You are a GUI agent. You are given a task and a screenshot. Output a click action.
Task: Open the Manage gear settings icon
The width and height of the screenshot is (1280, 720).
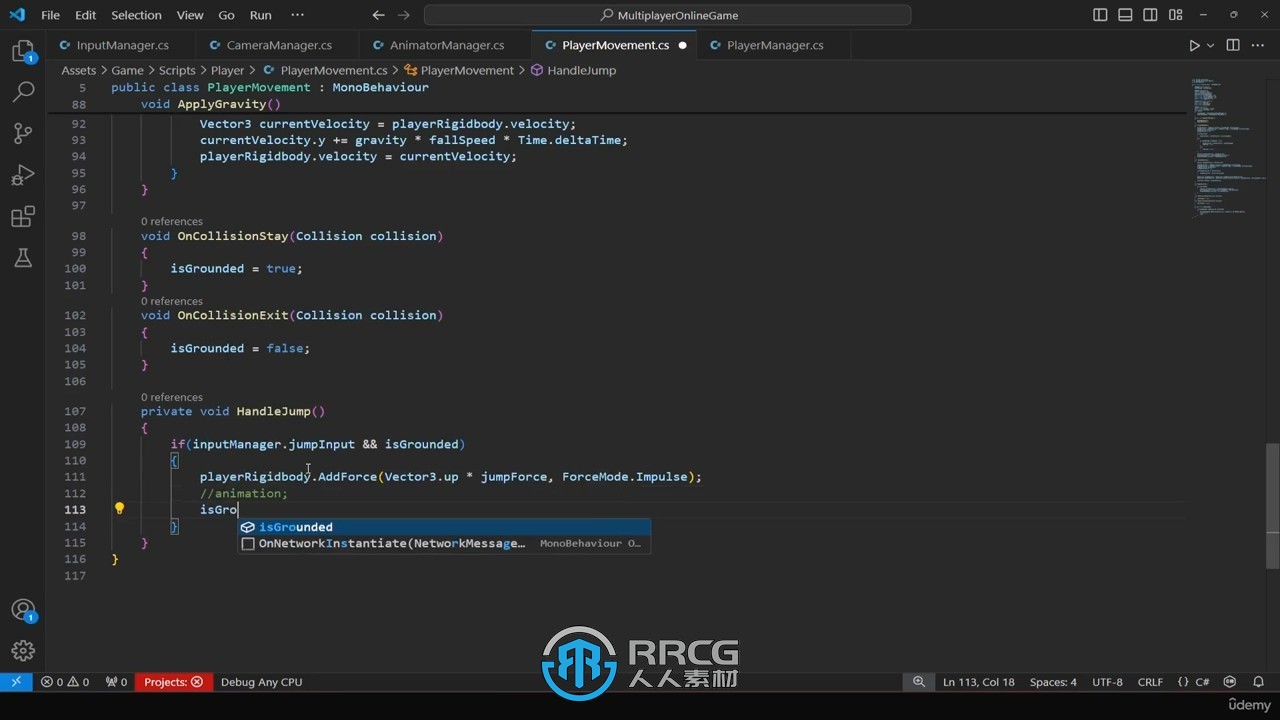coord(22,650)
